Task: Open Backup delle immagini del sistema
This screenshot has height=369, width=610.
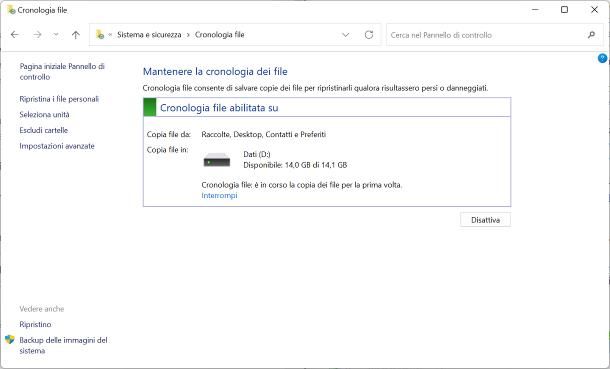Action: coord(63,345)
